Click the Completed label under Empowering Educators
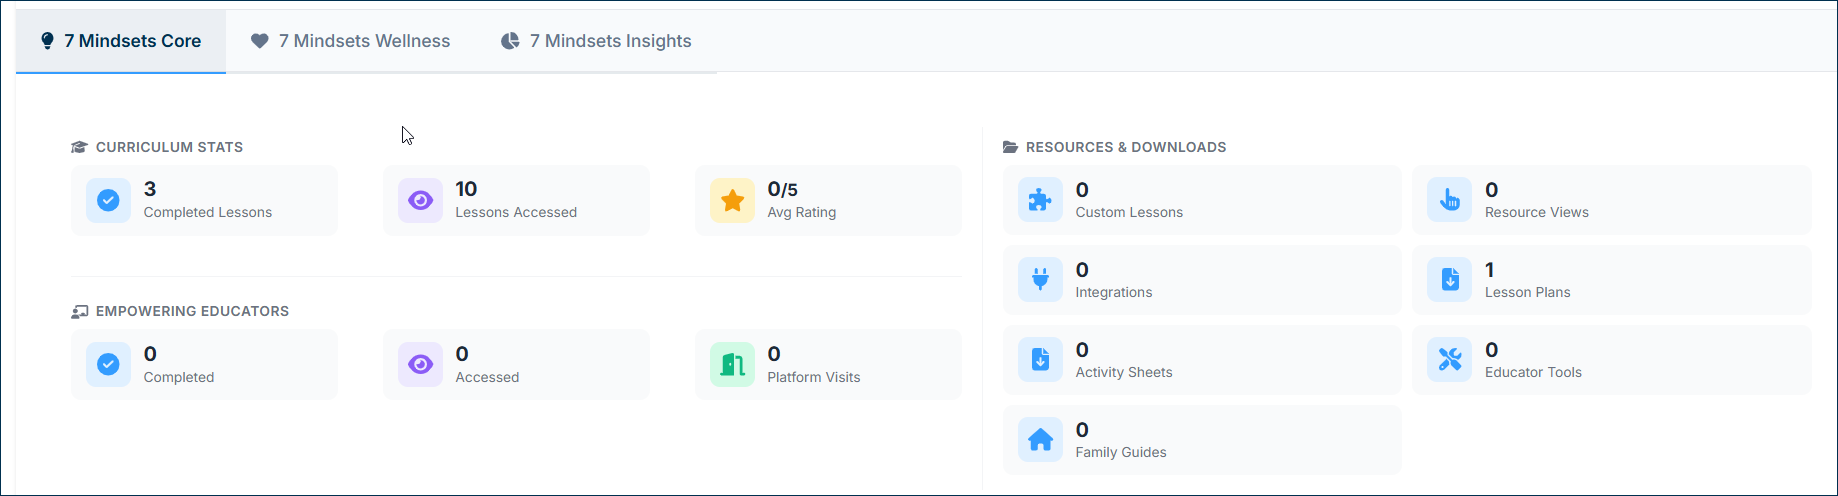The width and height of the screenshot is (1838, 496). 179,377
